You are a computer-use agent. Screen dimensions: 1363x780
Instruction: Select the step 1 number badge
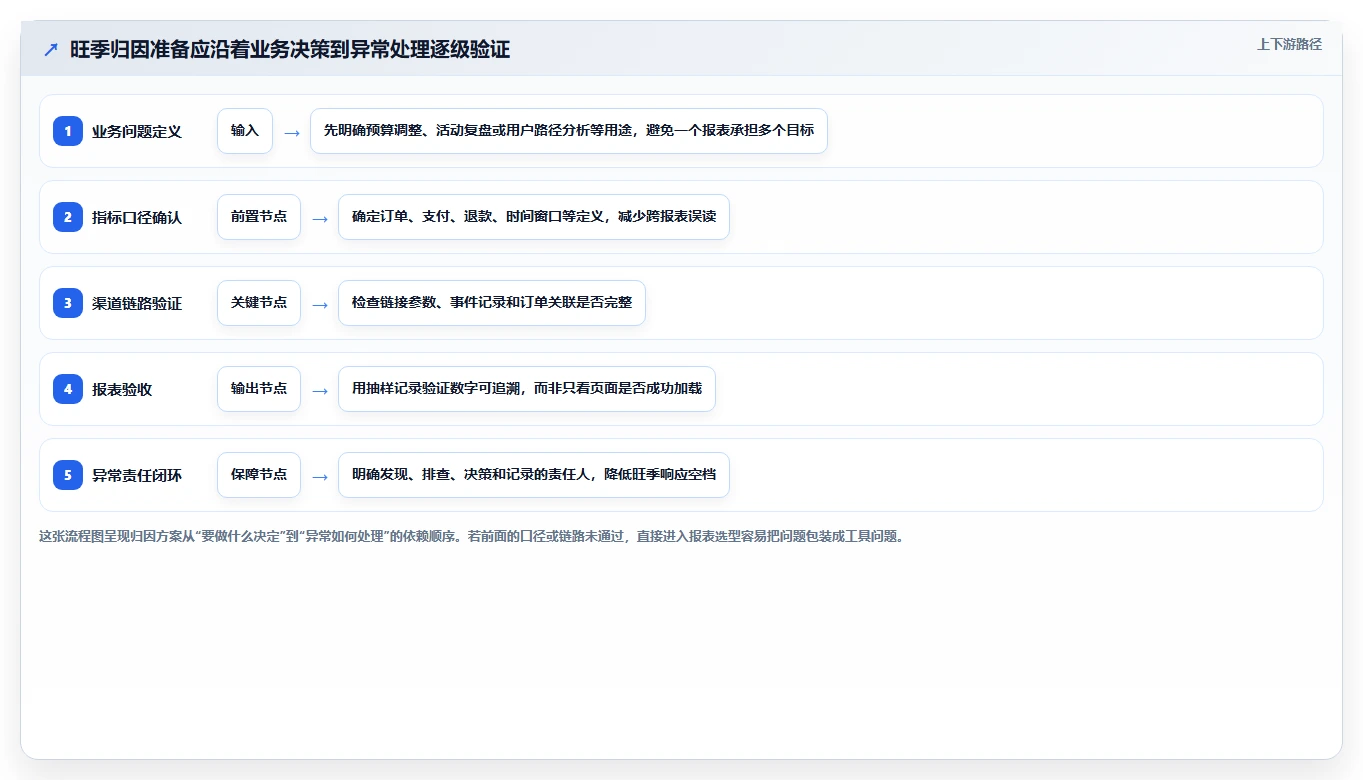click(x=68, y=131)
